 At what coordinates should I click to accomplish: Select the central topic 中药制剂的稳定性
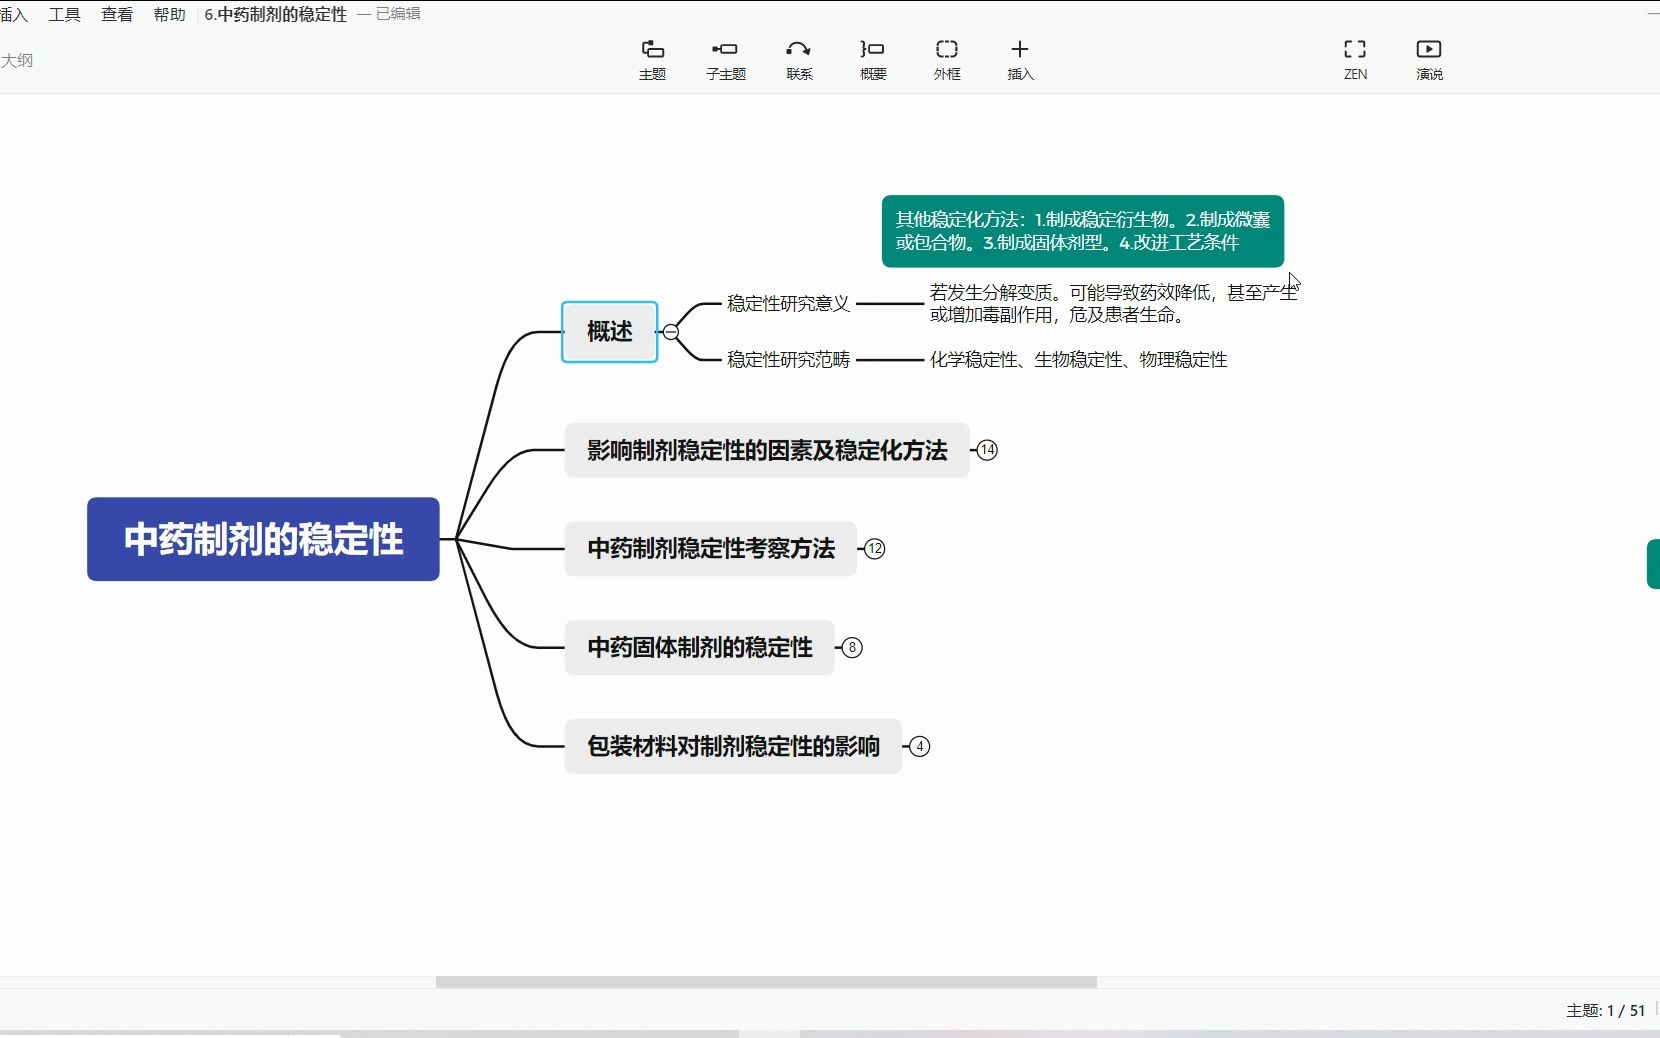click(x=263, y=539)
